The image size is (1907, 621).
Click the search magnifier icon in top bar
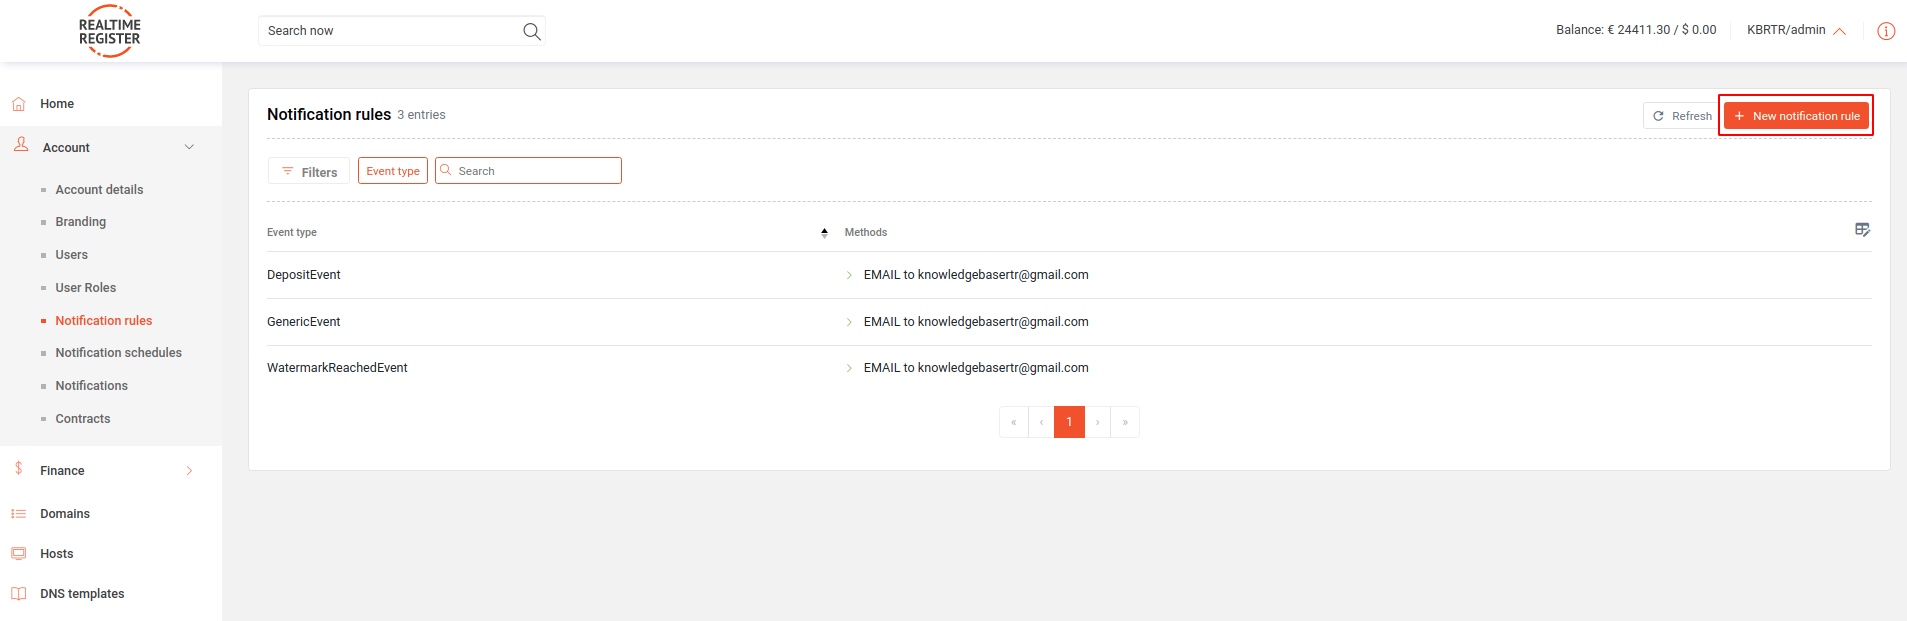click(x=532, y=31)
